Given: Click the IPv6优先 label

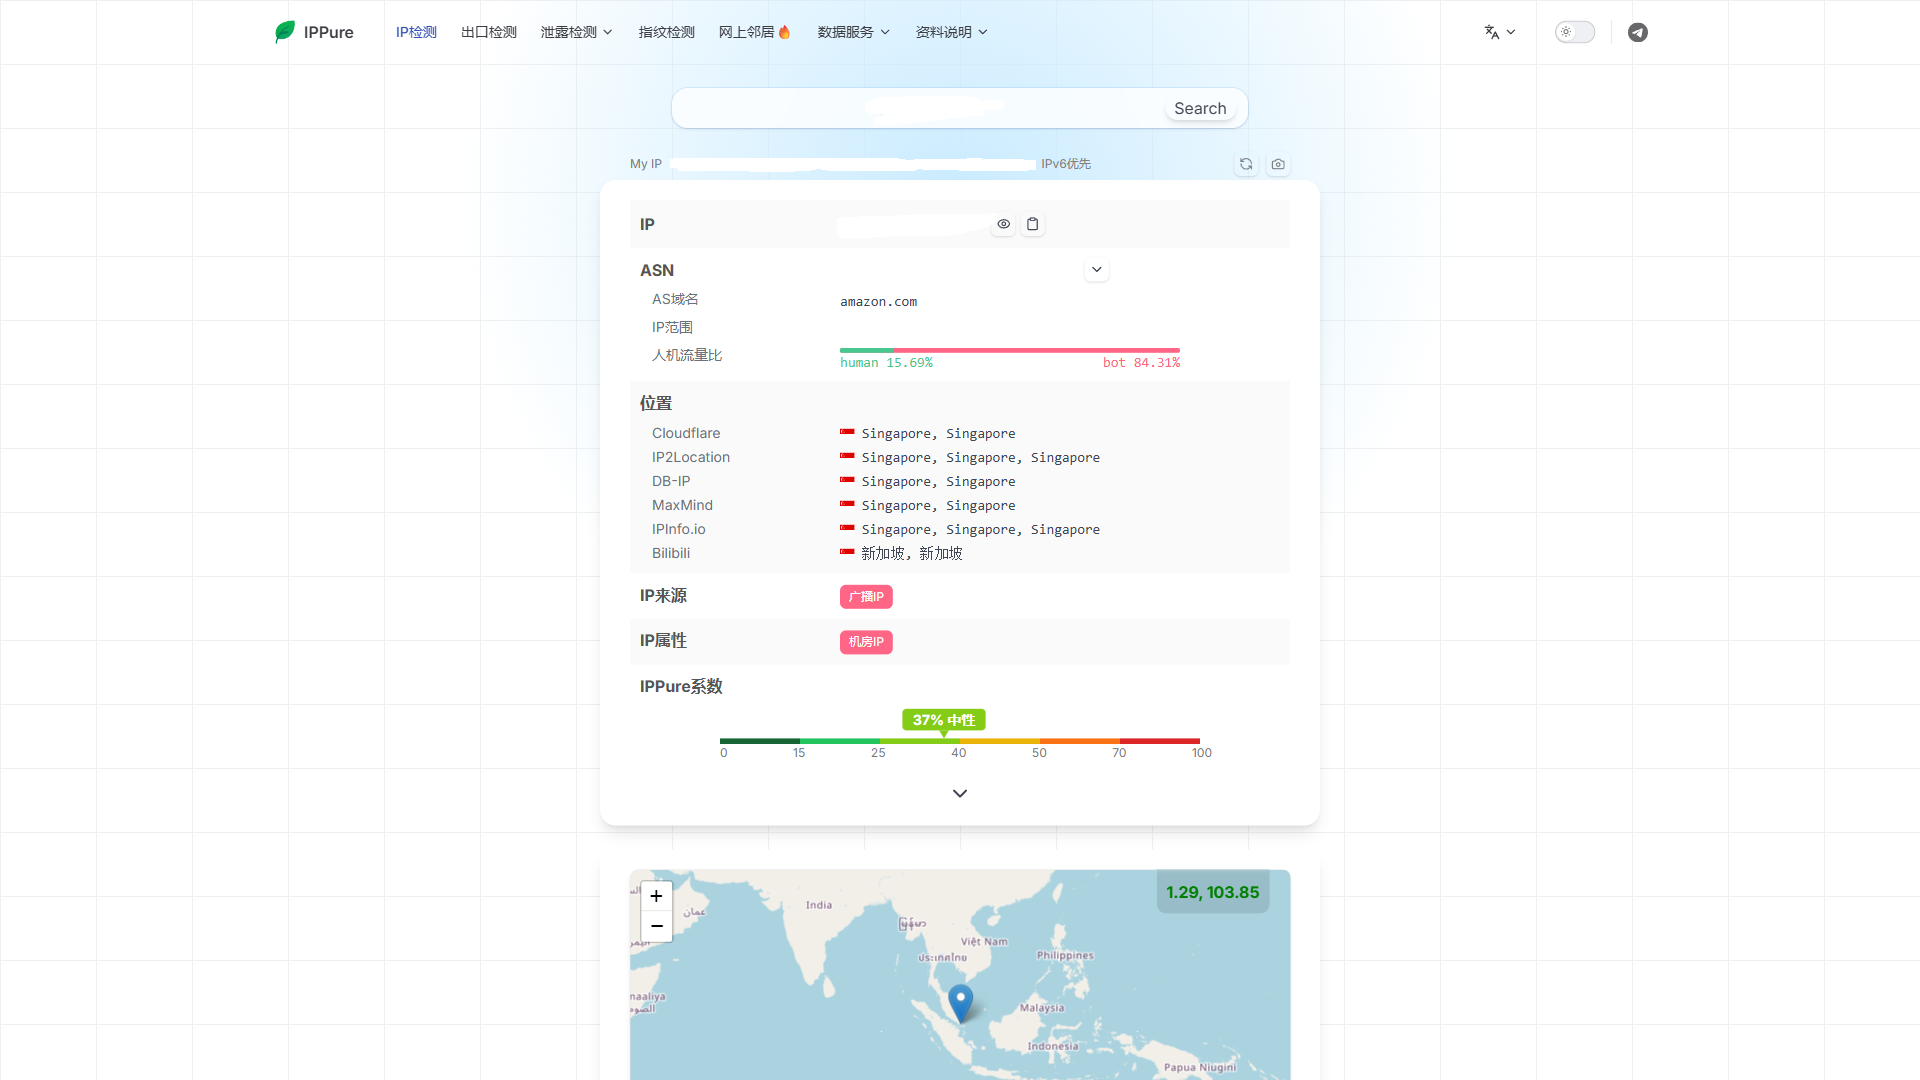Looking at the screenshot, I should point(1066,164).
